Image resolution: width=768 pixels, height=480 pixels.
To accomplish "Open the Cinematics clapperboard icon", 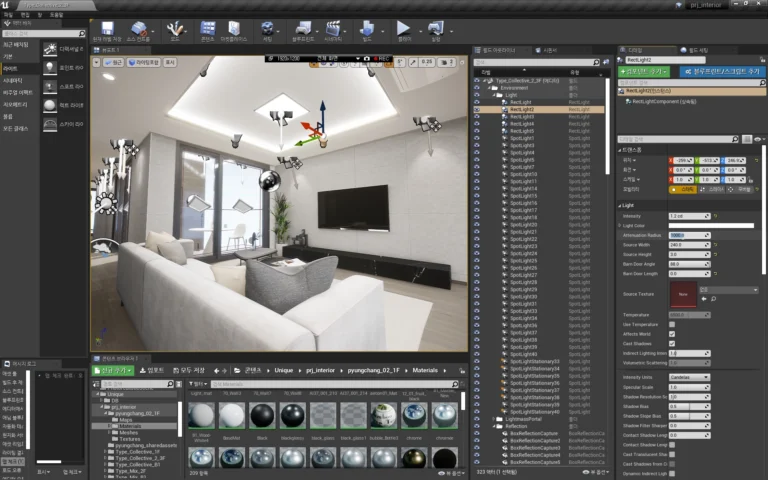I will (x=333, y=28).
